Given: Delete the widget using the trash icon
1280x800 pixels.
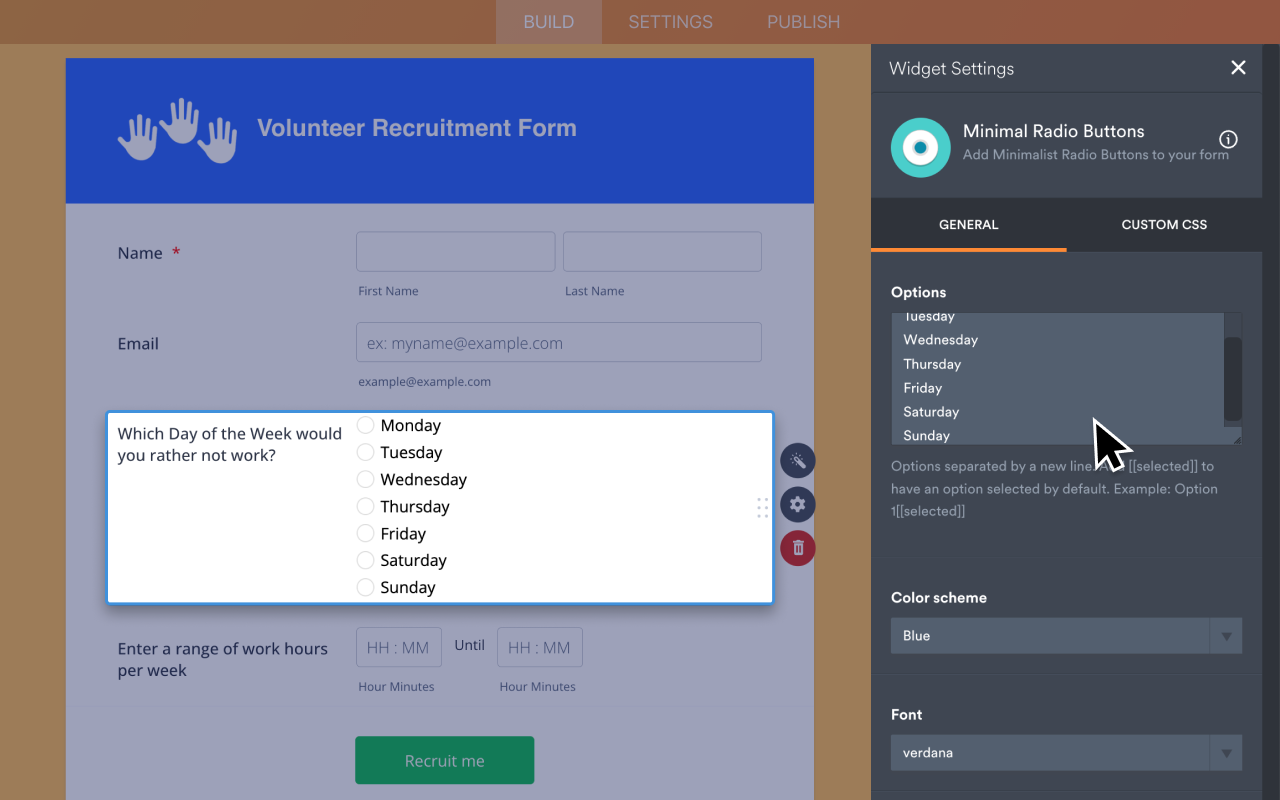Looking at the screenshot, I should (x=797, y=548).
